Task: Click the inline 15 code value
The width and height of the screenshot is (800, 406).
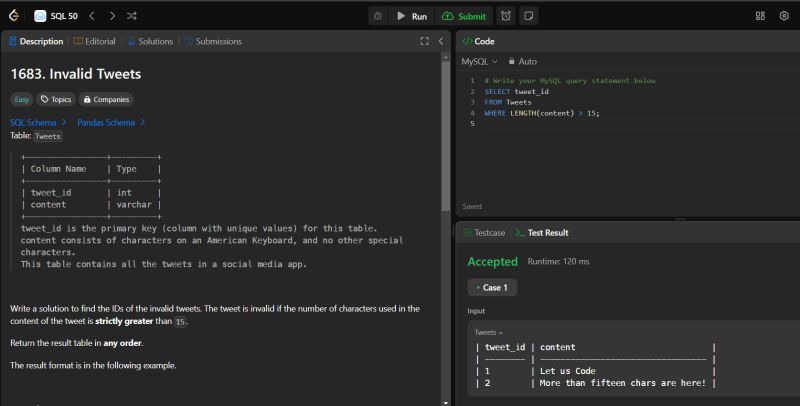Action: (180, 322)
